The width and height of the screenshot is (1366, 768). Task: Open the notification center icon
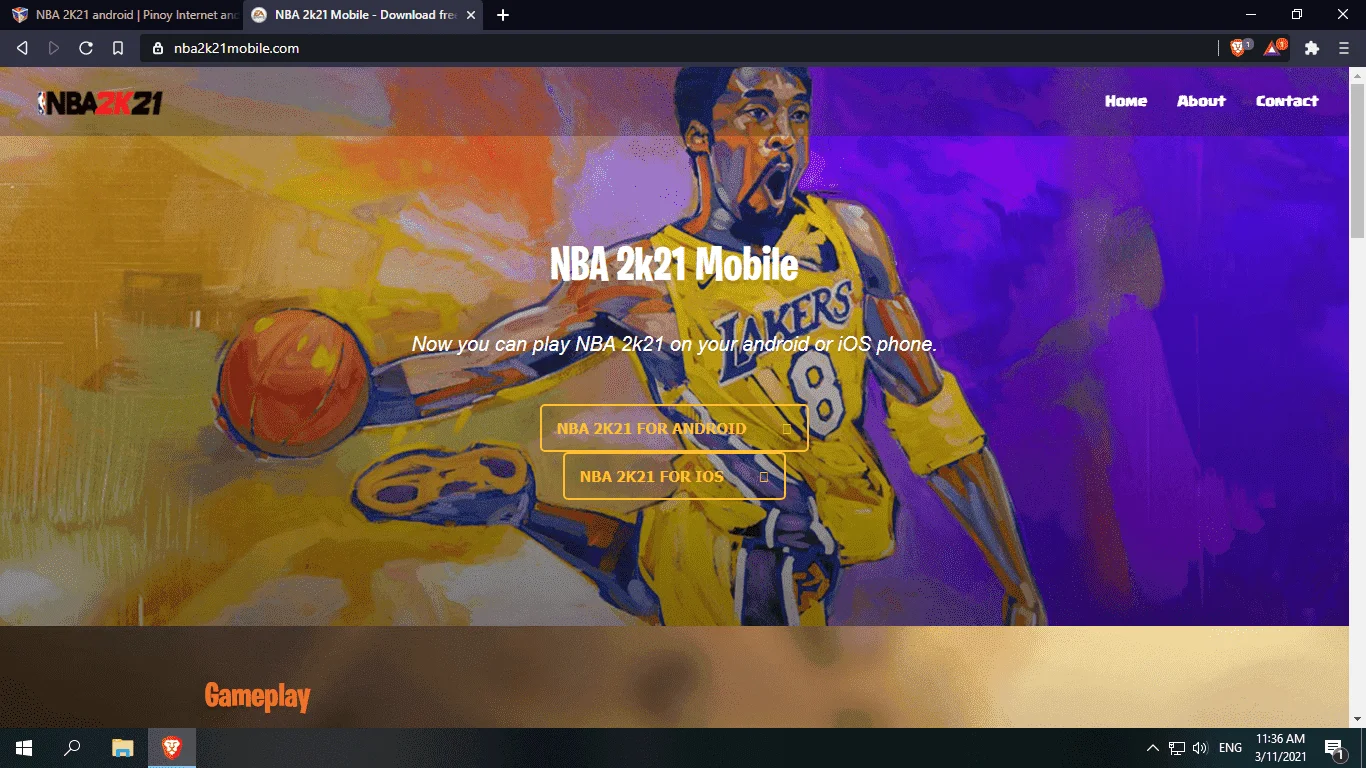click(x=1334, y=748)
